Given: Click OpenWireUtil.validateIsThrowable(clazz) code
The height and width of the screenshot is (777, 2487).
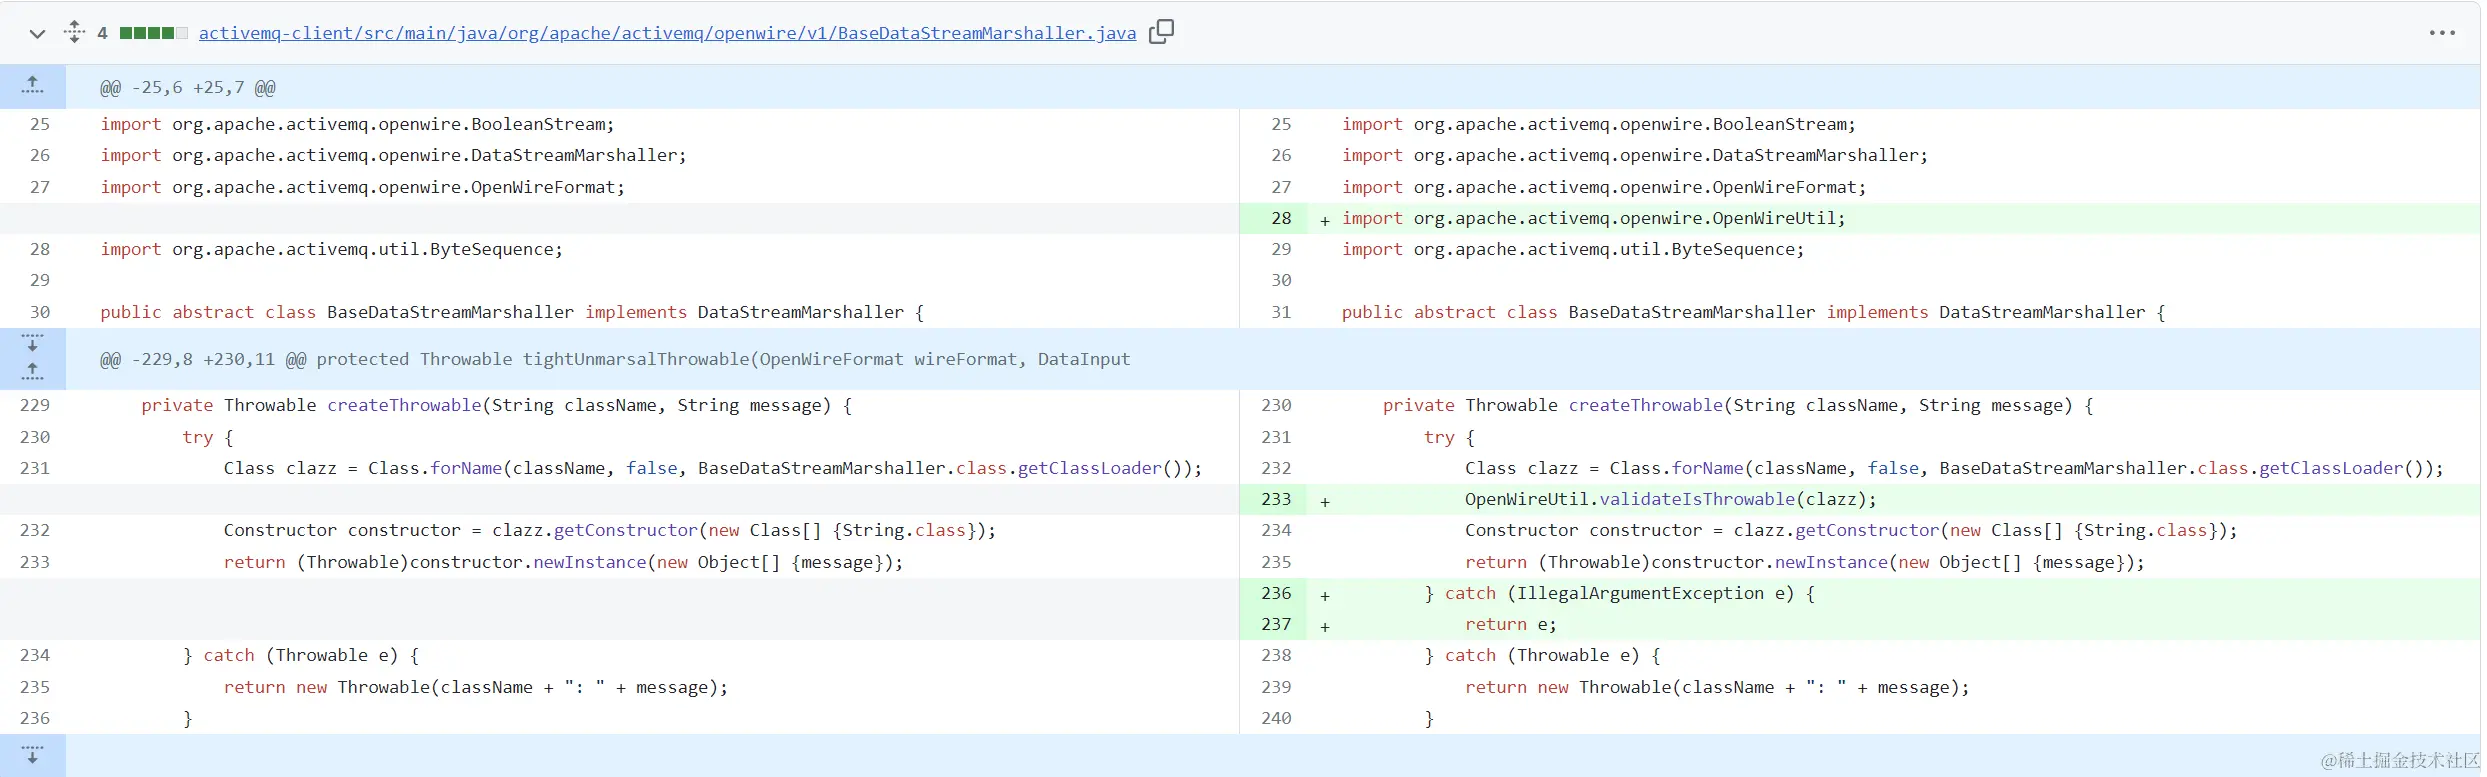Looking at the screenshot, I should point(1670,499).
